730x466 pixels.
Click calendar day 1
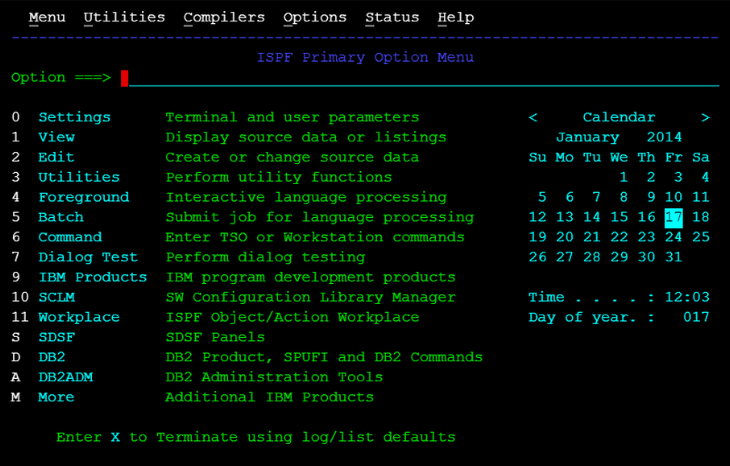(x=624, y=177)
